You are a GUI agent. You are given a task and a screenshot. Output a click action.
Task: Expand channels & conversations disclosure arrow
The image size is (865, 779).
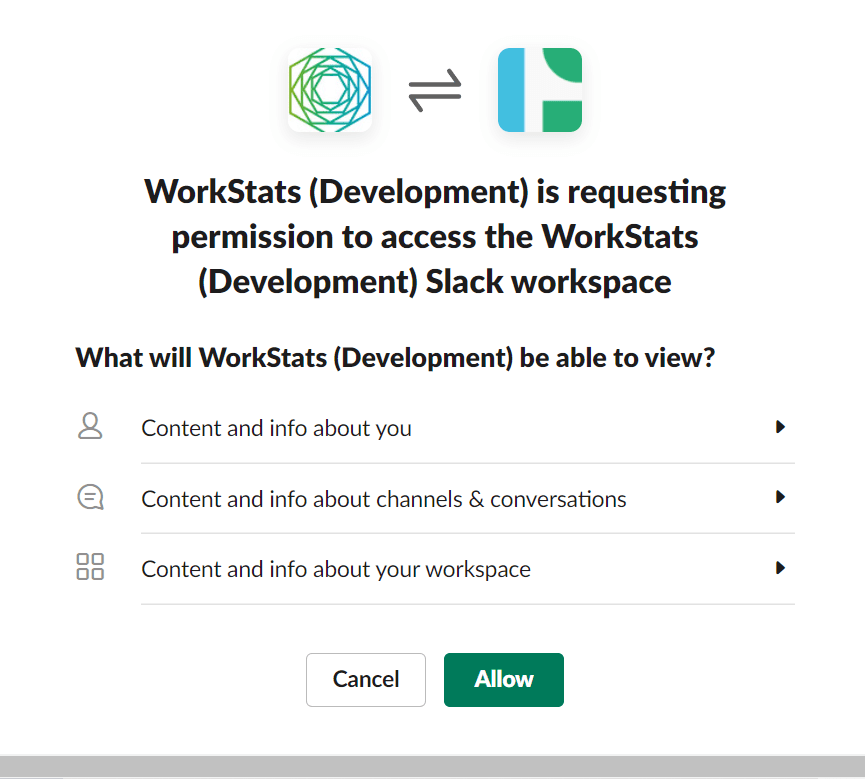point(780,497)
